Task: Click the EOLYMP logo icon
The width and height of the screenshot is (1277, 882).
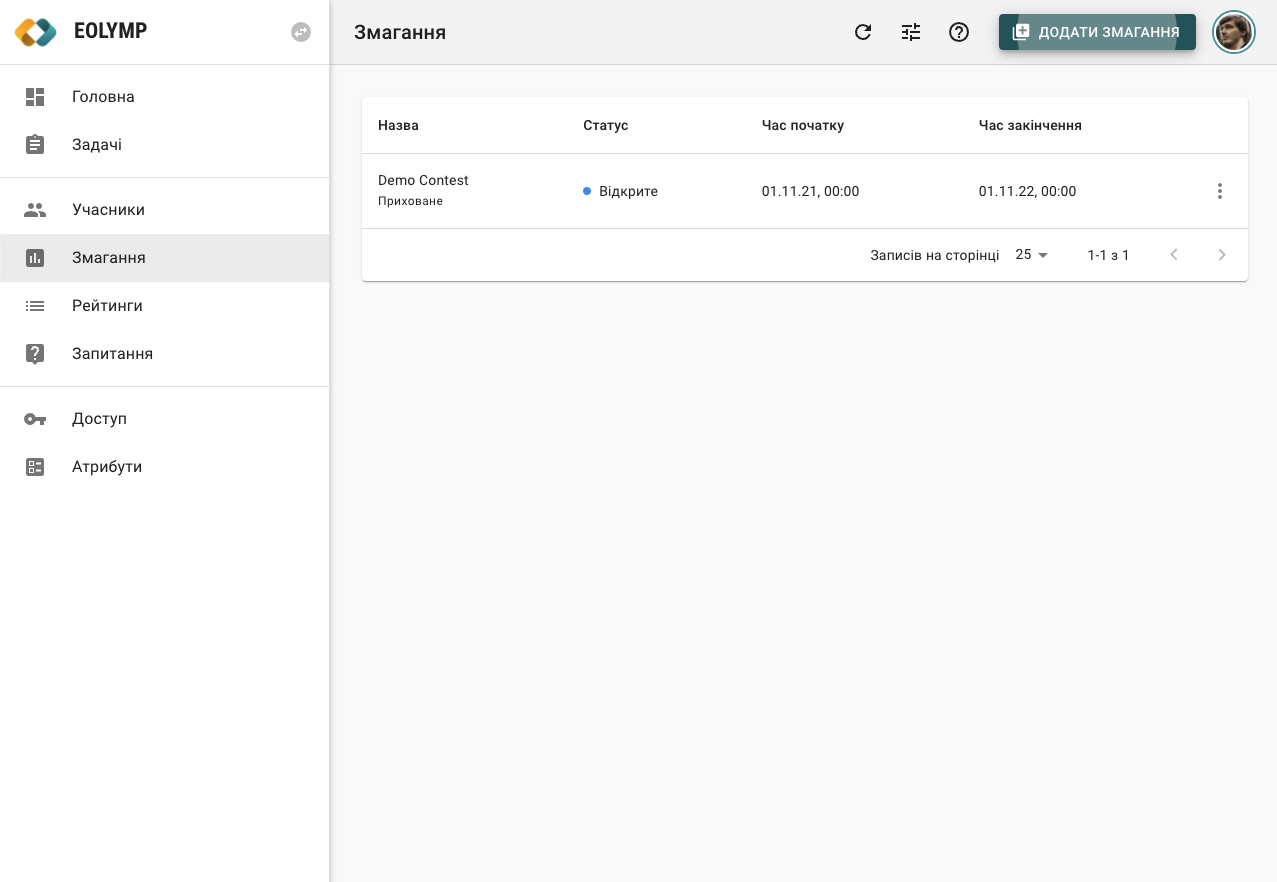Action: [36, 32]
